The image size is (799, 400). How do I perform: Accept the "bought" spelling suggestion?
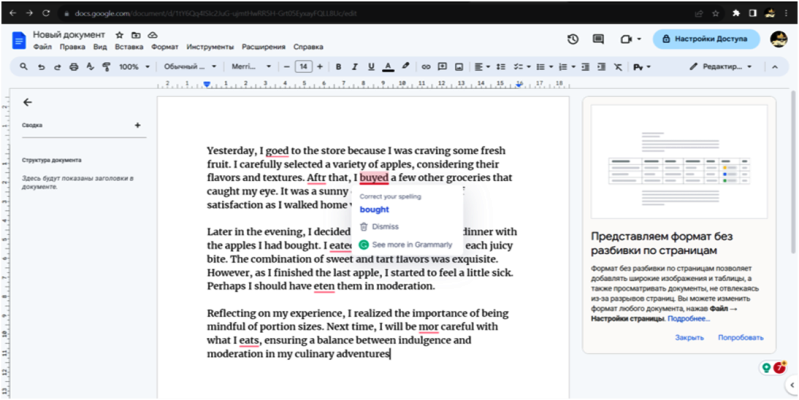click(x=374, y=210)
